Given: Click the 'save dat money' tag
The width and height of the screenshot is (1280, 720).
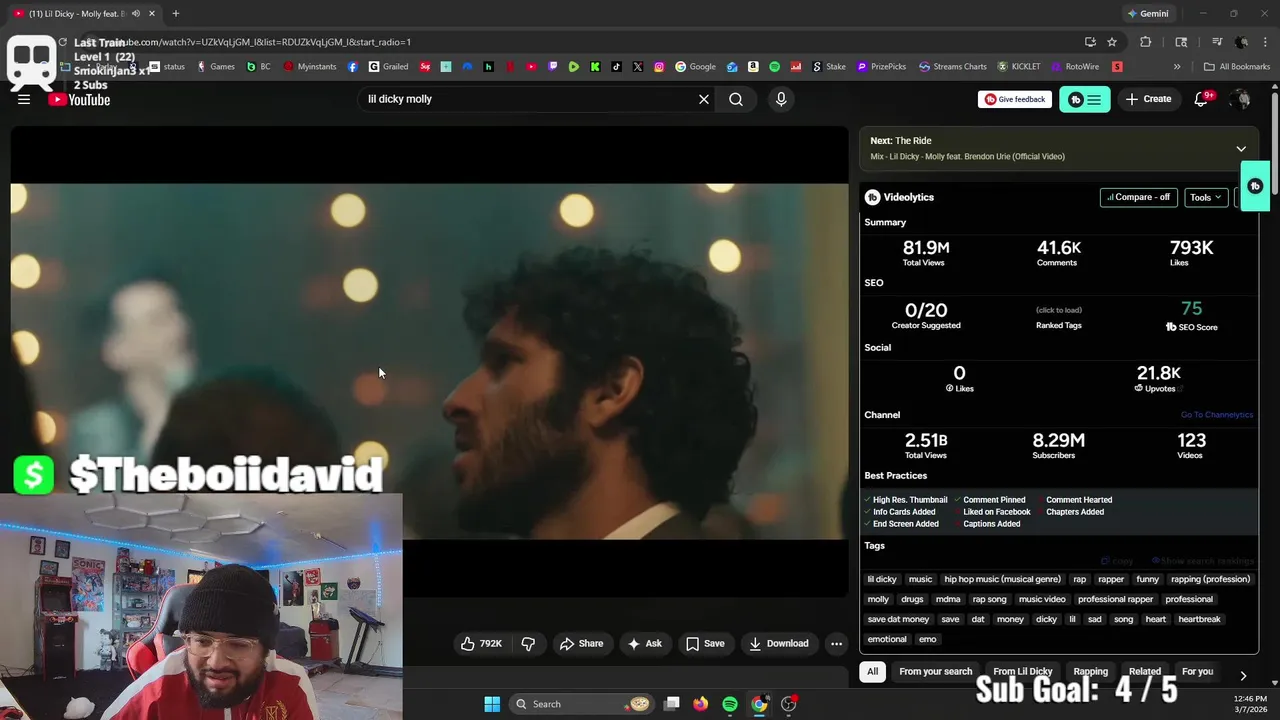Looking at the screenshot, I should tap(898, 619).
